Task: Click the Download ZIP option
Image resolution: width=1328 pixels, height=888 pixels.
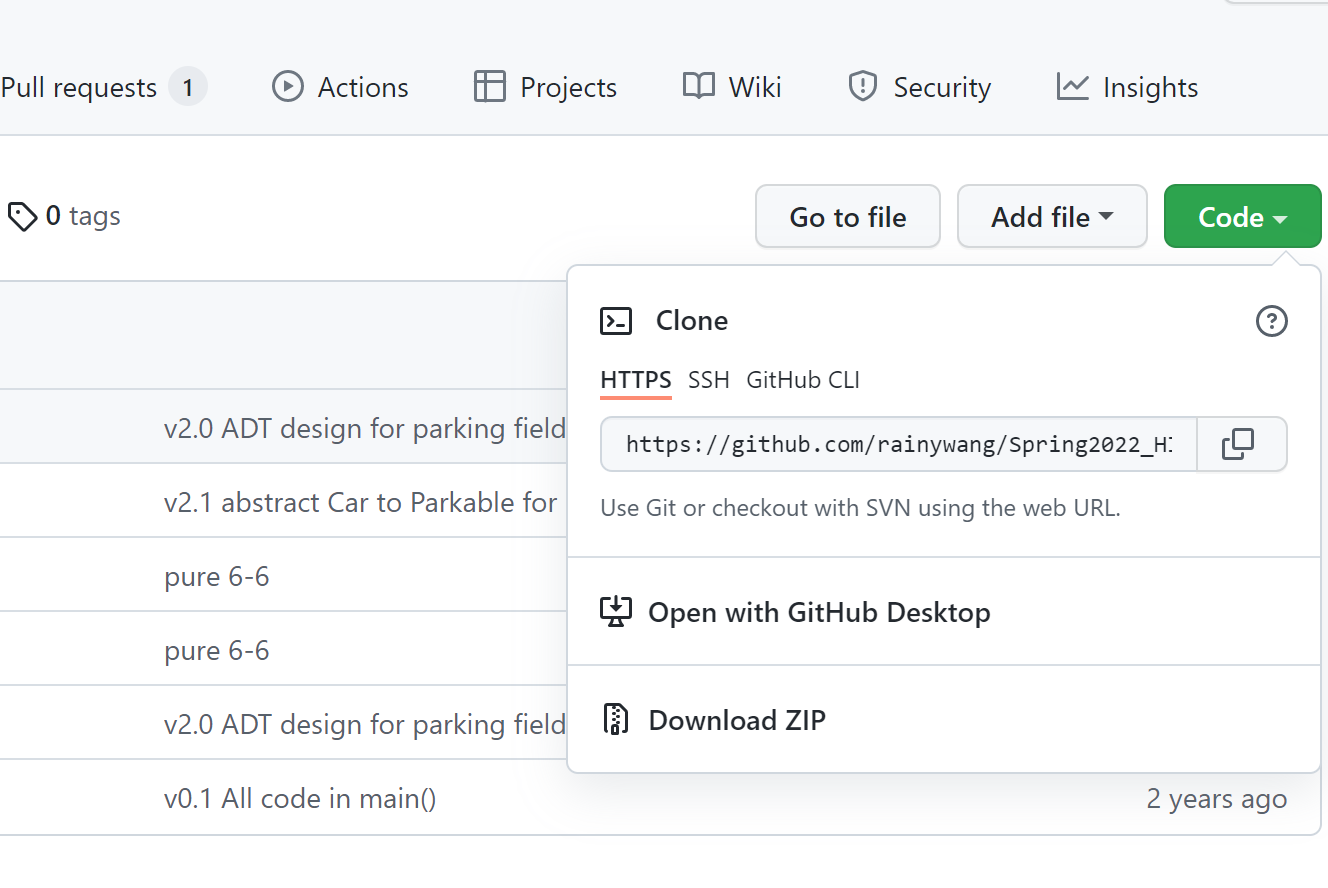Action: 737,720
